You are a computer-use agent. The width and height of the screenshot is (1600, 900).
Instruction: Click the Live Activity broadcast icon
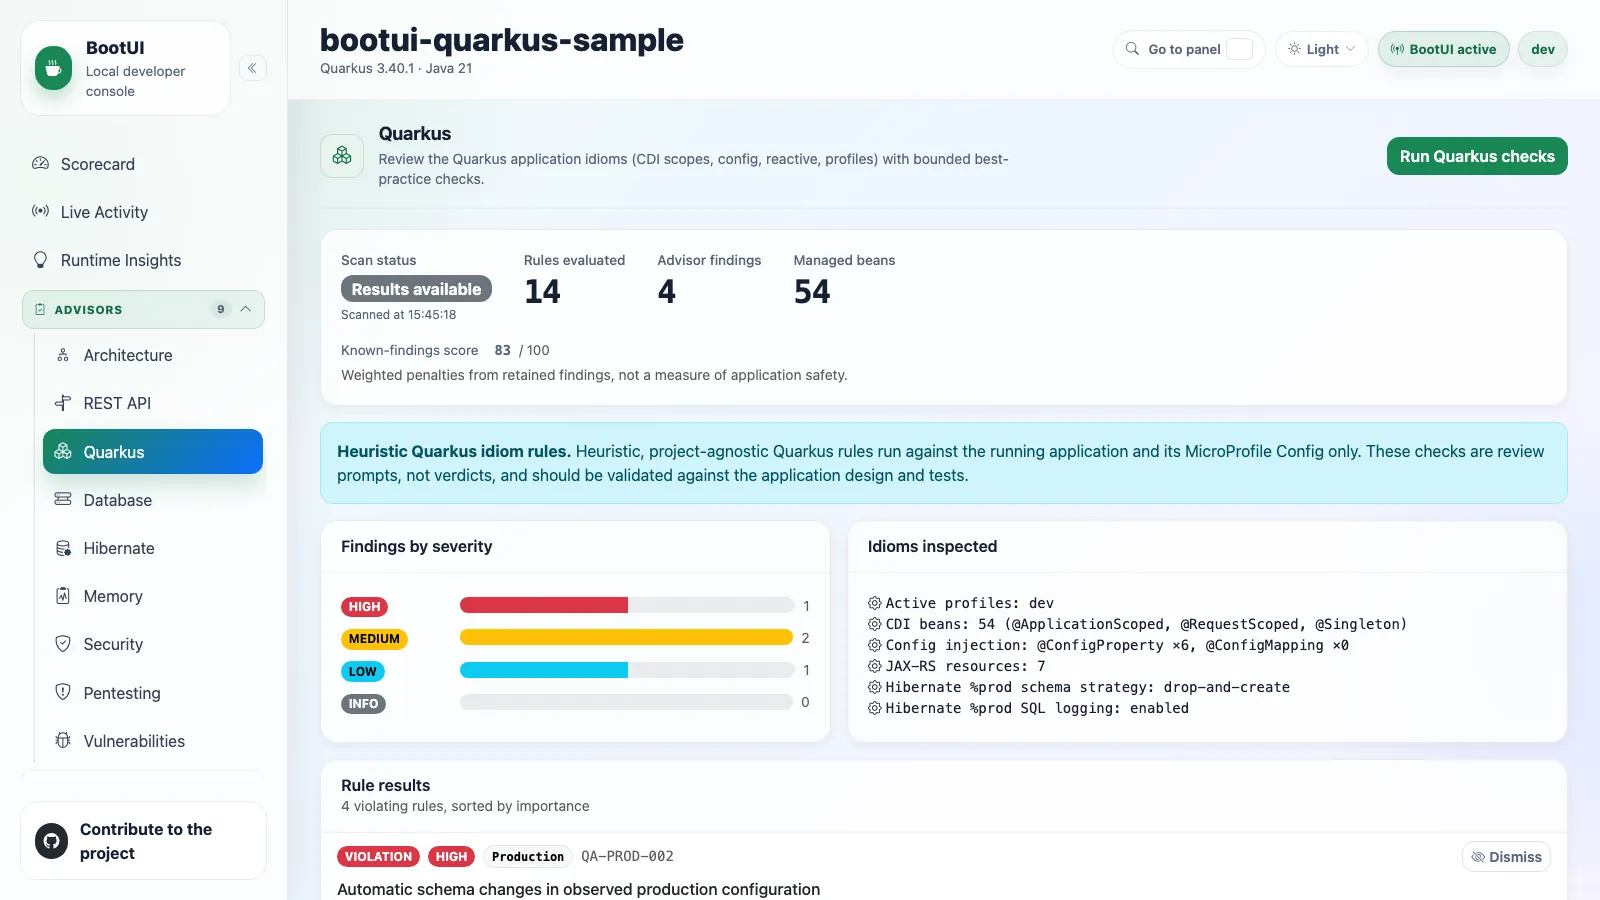(41, 211)
